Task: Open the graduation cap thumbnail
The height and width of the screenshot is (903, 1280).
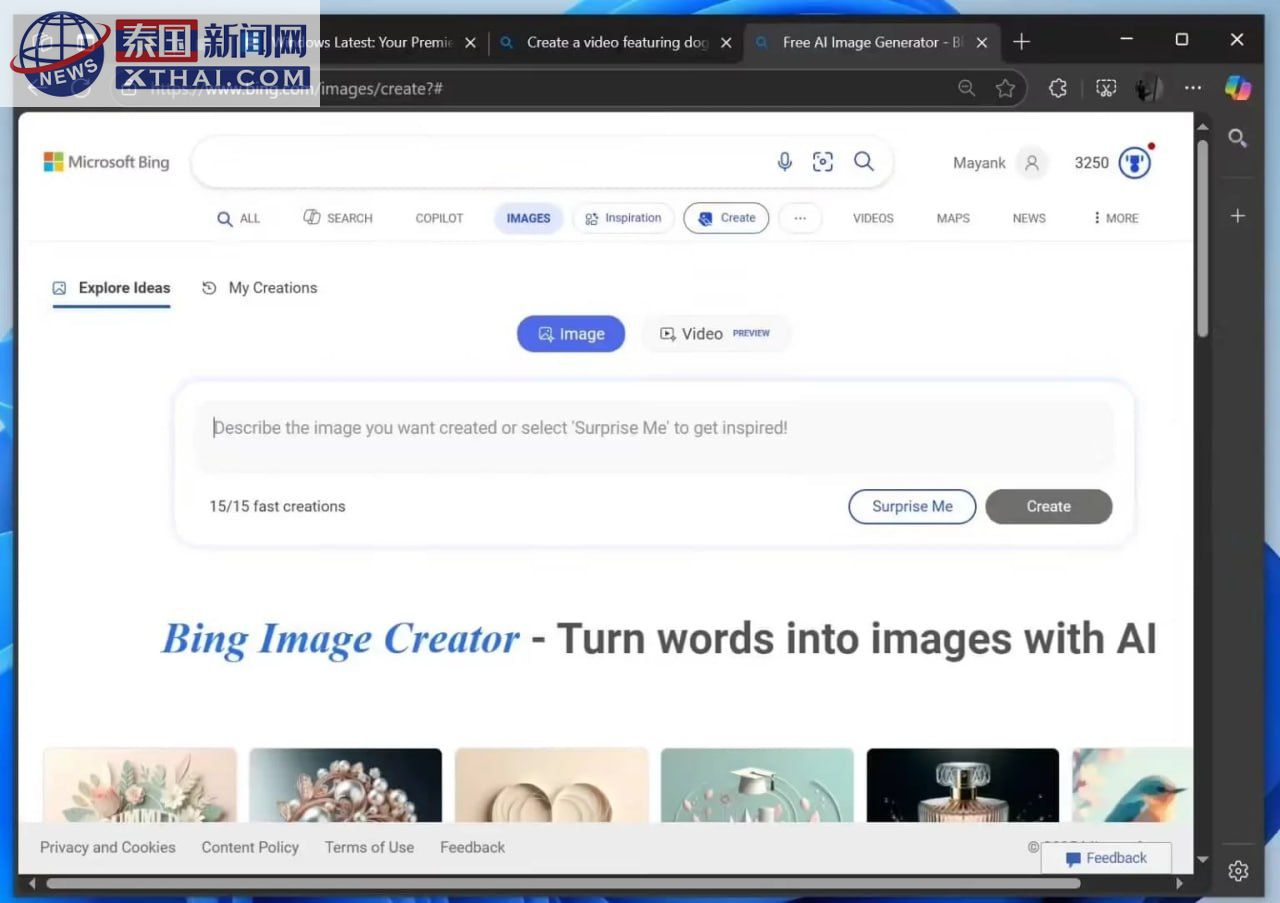Action: click(757, 785)
